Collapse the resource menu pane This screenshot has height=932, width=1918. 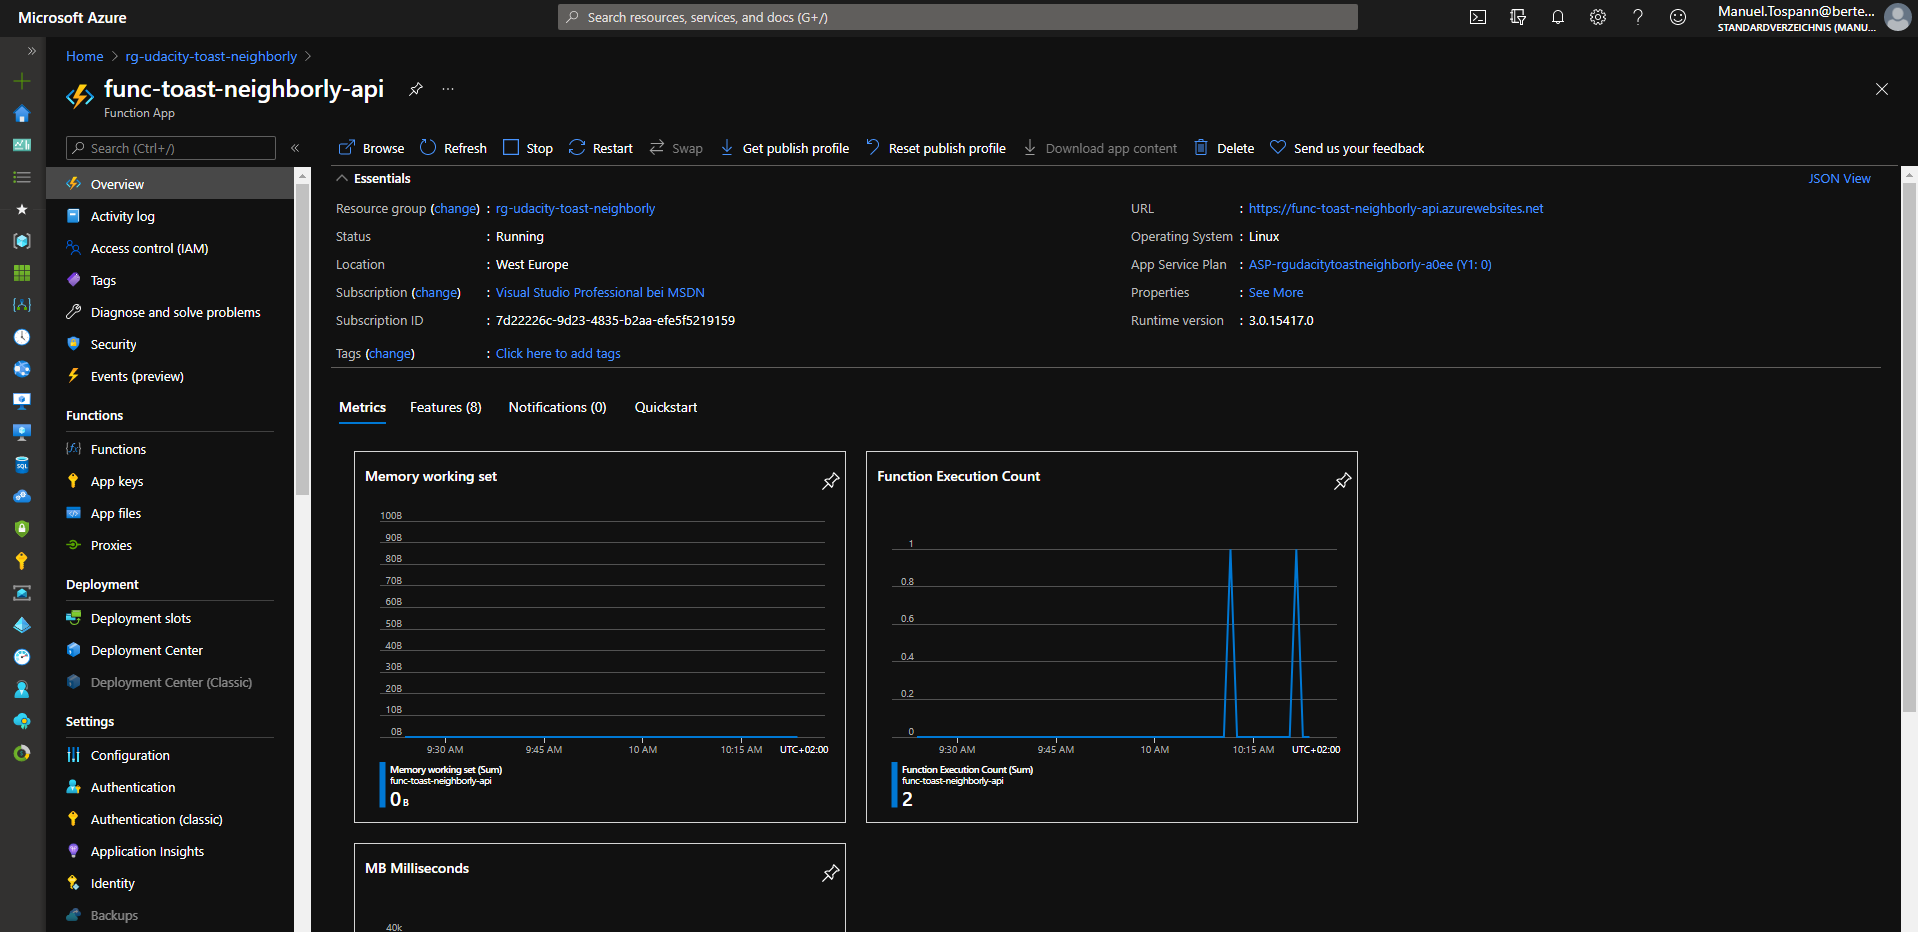[295, 148]
